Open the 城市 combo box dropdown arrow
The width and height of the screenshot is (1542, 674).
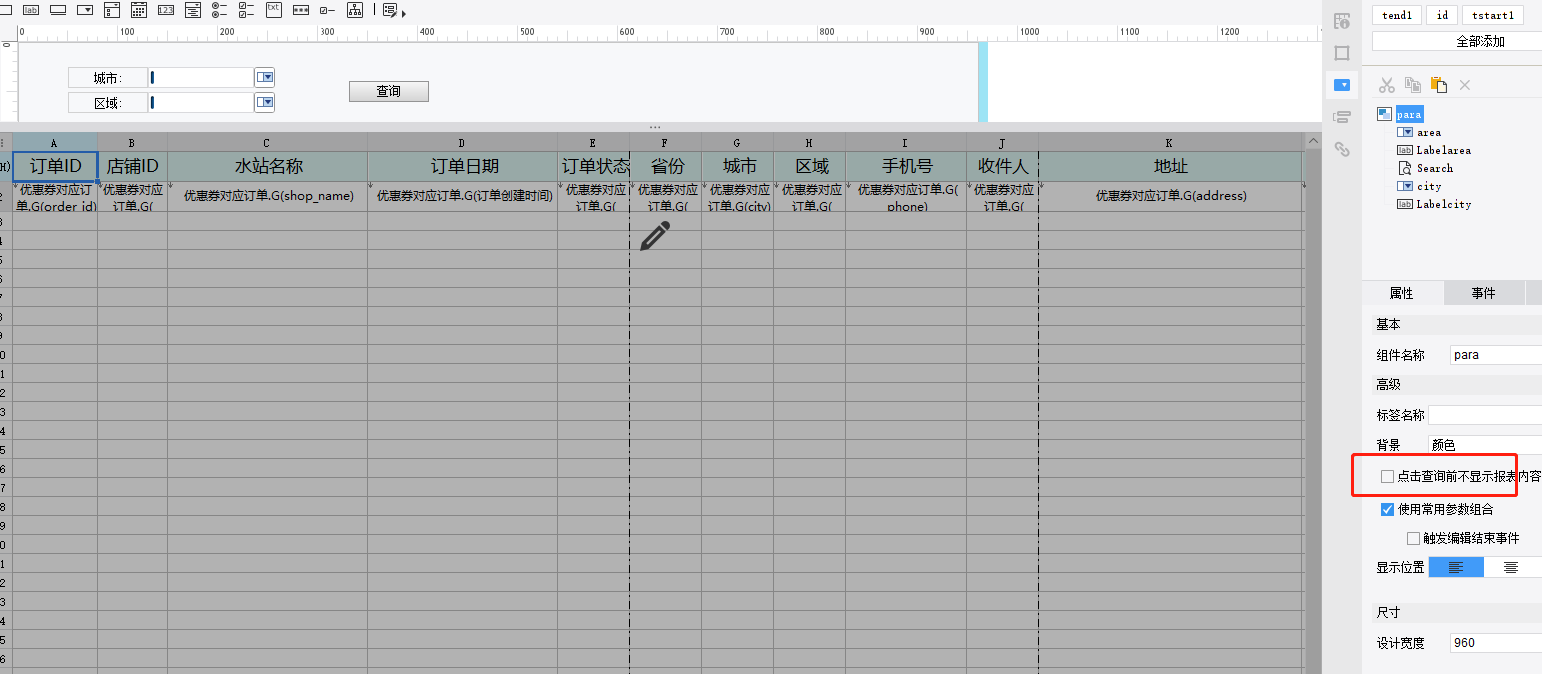click(265, 77)
